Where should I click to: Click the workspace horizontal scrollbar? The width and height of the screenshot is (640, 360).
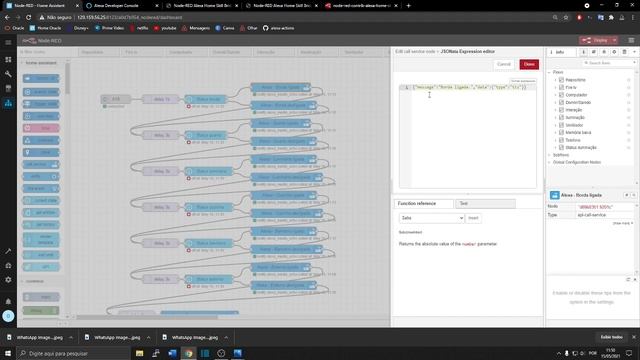point(147,317)
